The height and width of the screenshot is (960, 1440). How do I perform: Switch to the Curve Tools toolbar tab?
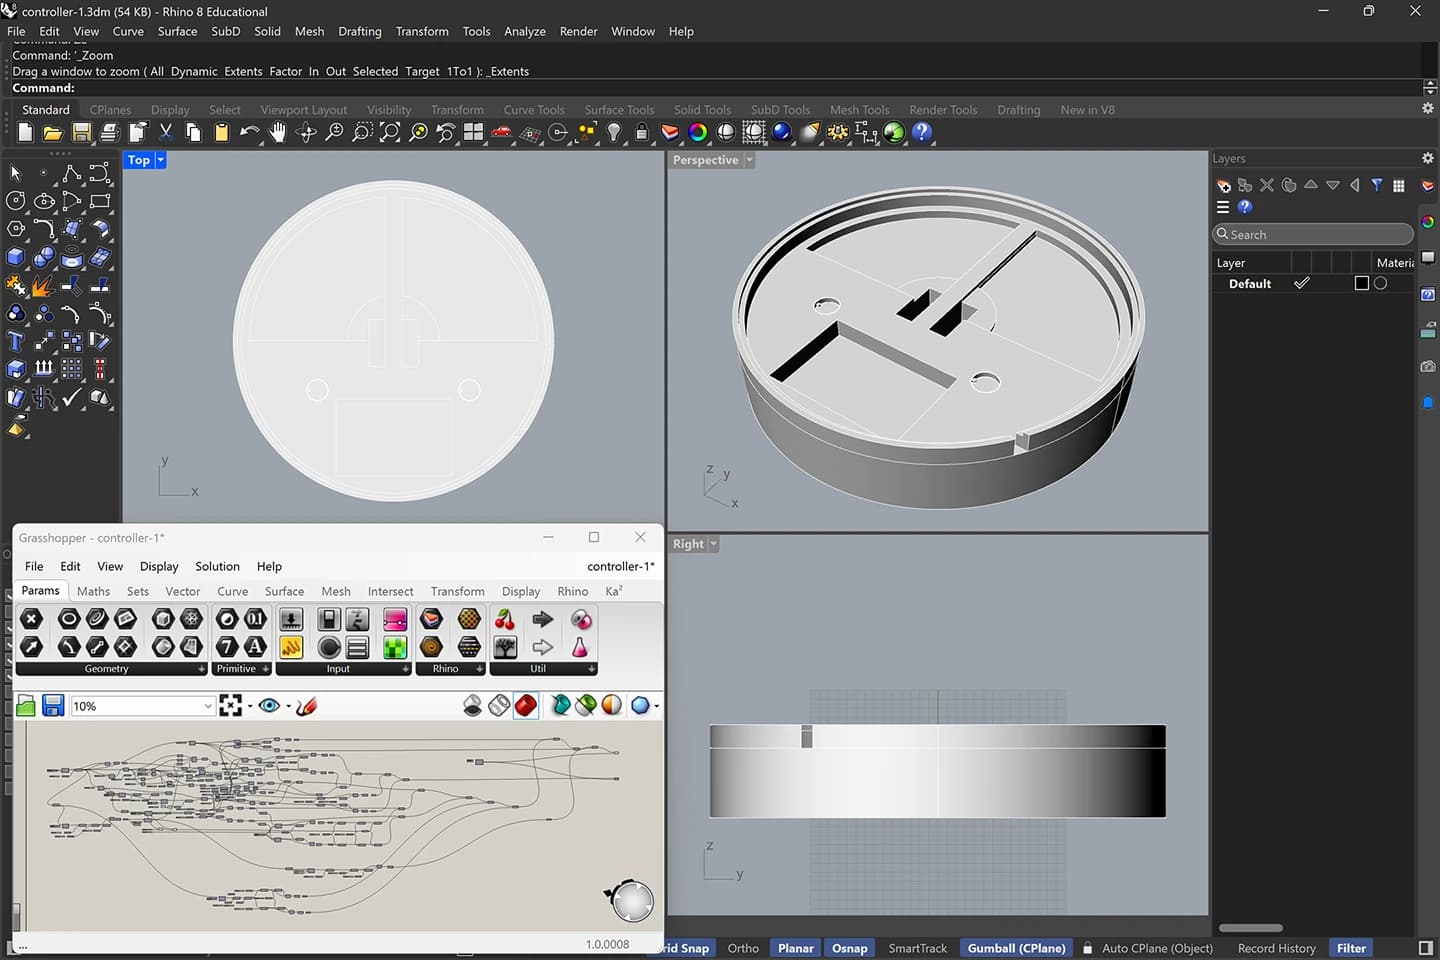(x=534, y=110)
